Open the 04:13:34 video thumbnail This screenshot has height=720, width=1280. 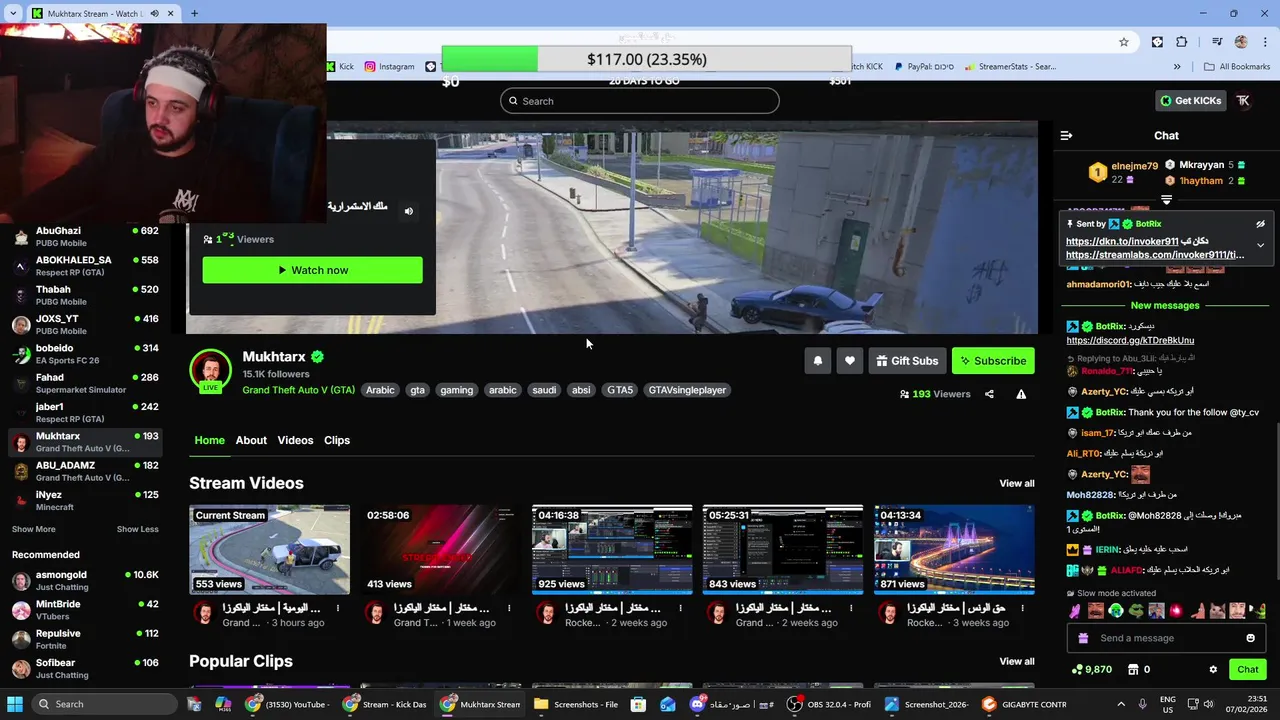(x=954, y=549)
